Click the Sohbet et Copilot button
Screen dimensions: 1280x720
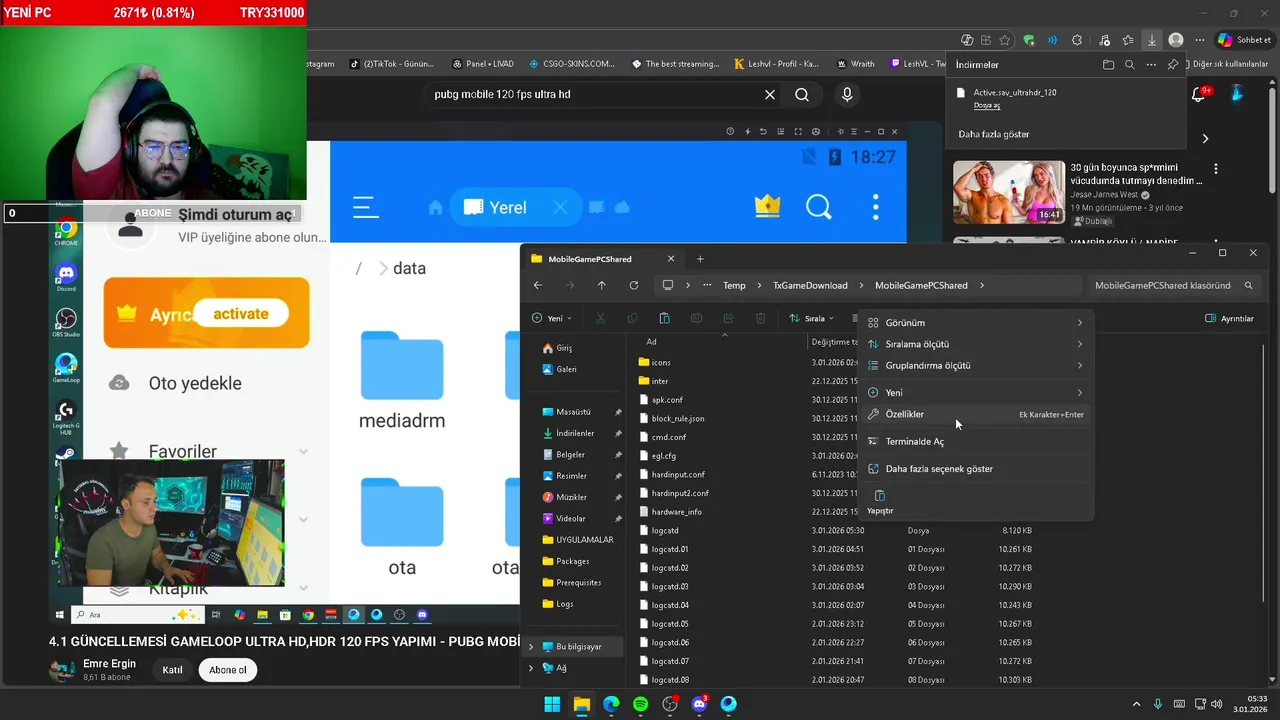1244,40
